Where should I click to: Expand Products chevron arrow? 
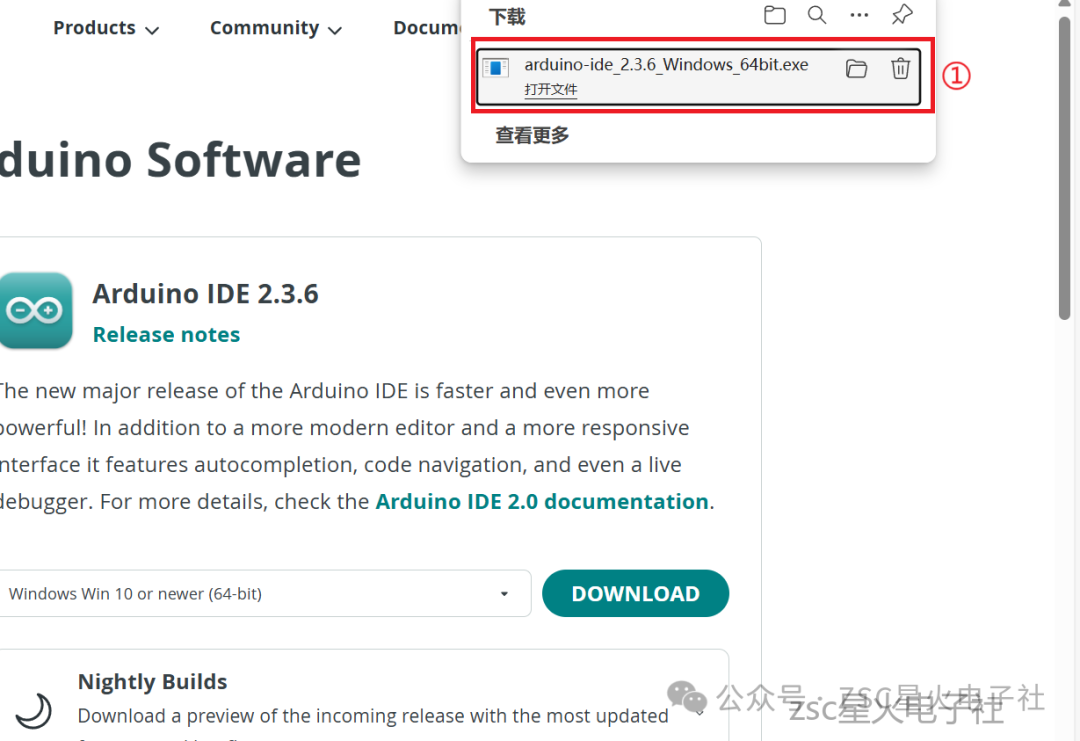(x=152, y=30)
